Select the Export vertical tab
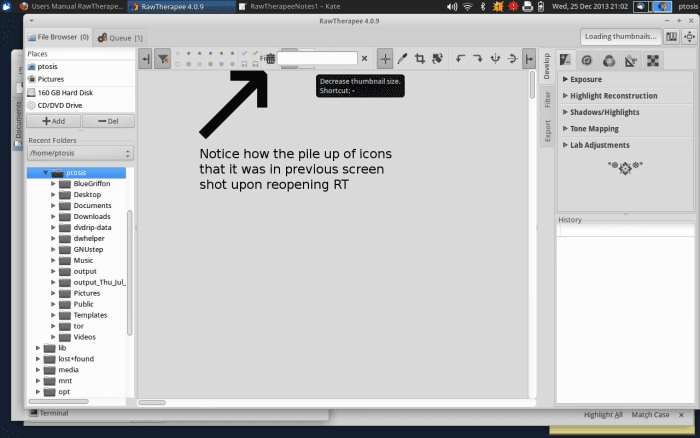 pos(546,130)
